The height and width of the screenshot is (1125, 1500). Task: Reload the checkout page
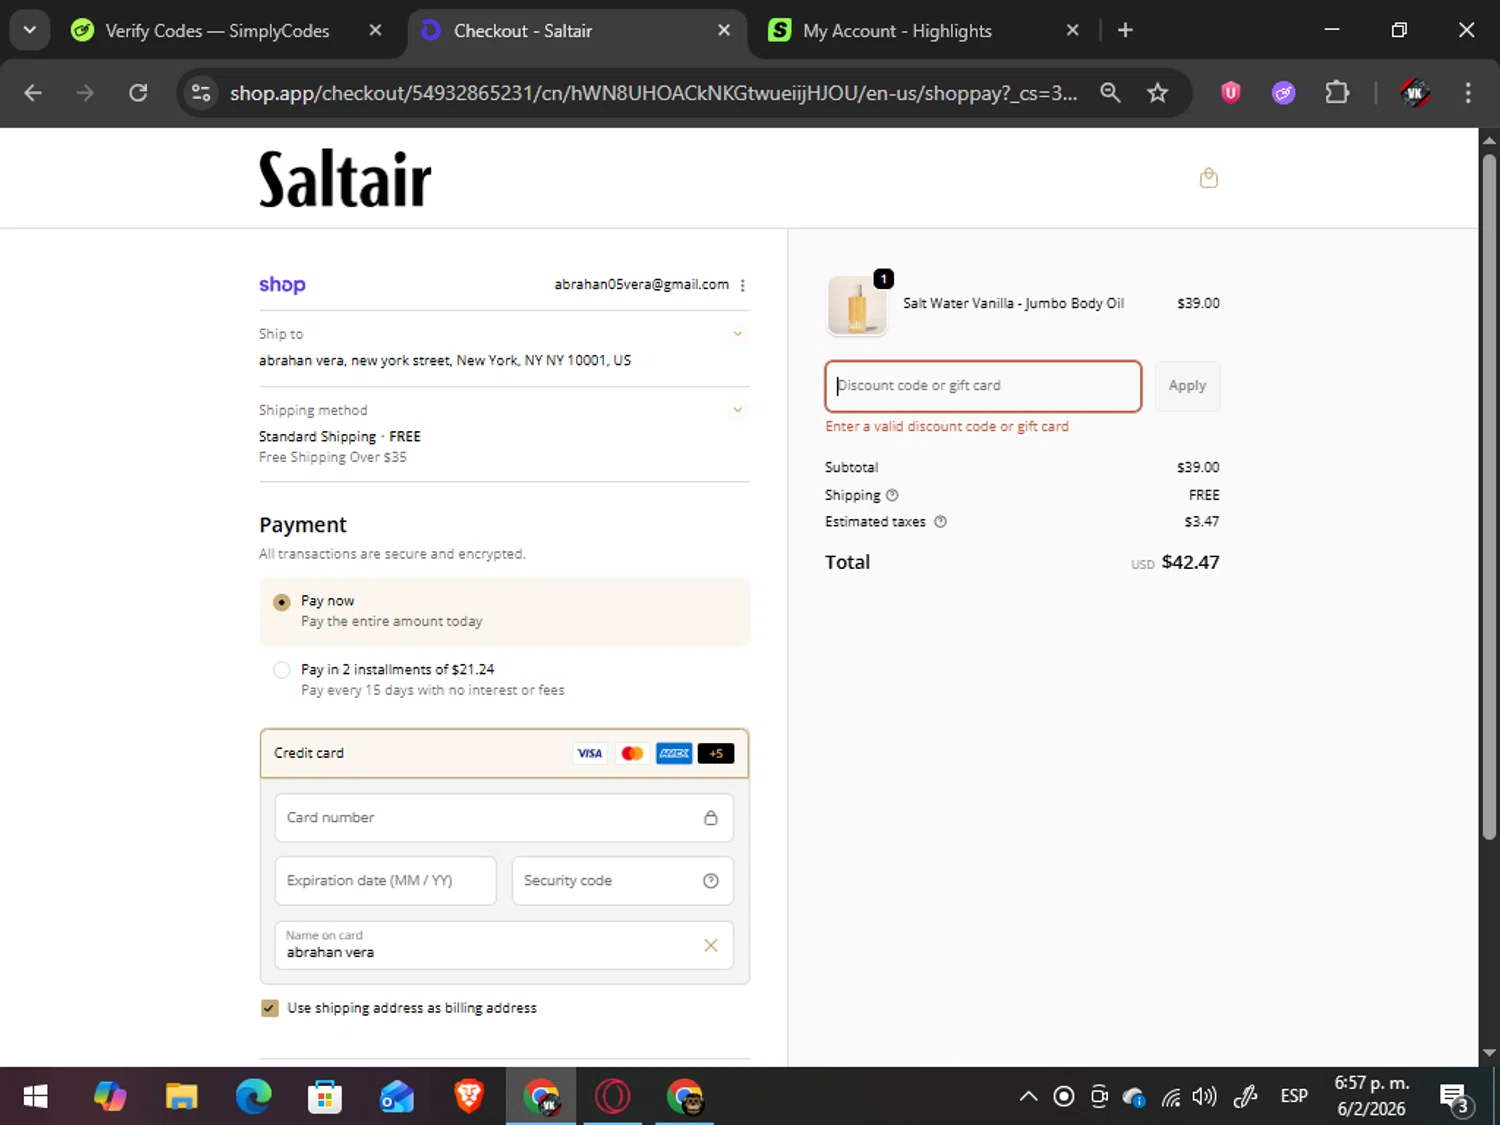(138, 93)
